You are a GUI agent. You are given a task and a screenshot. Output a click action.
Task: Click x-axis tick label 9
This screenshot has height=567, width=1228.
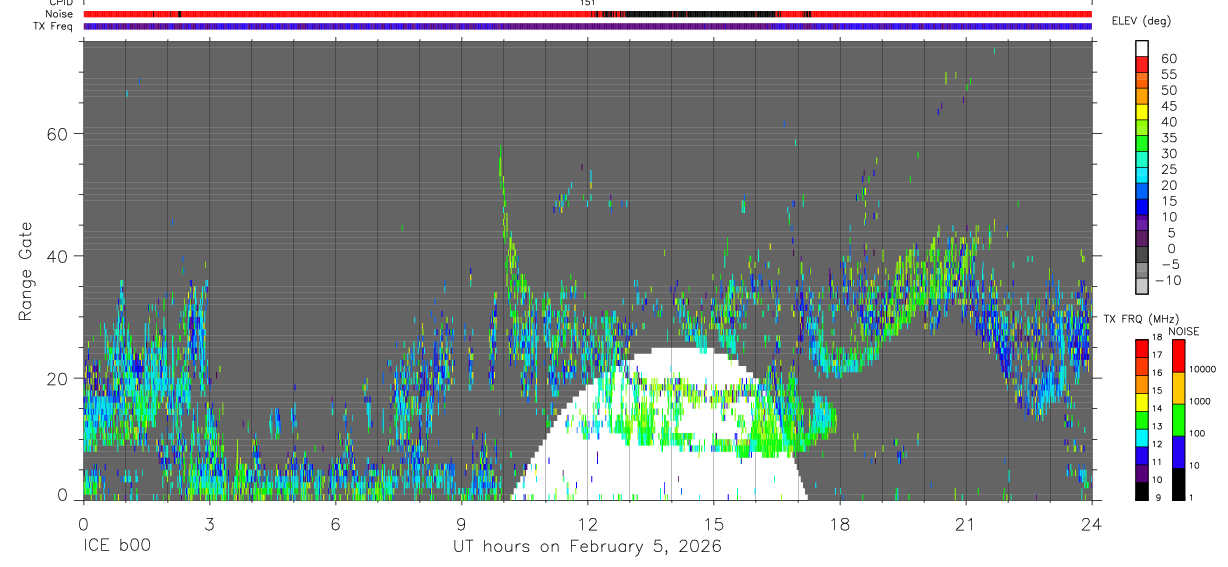click(x=461, y=523)
